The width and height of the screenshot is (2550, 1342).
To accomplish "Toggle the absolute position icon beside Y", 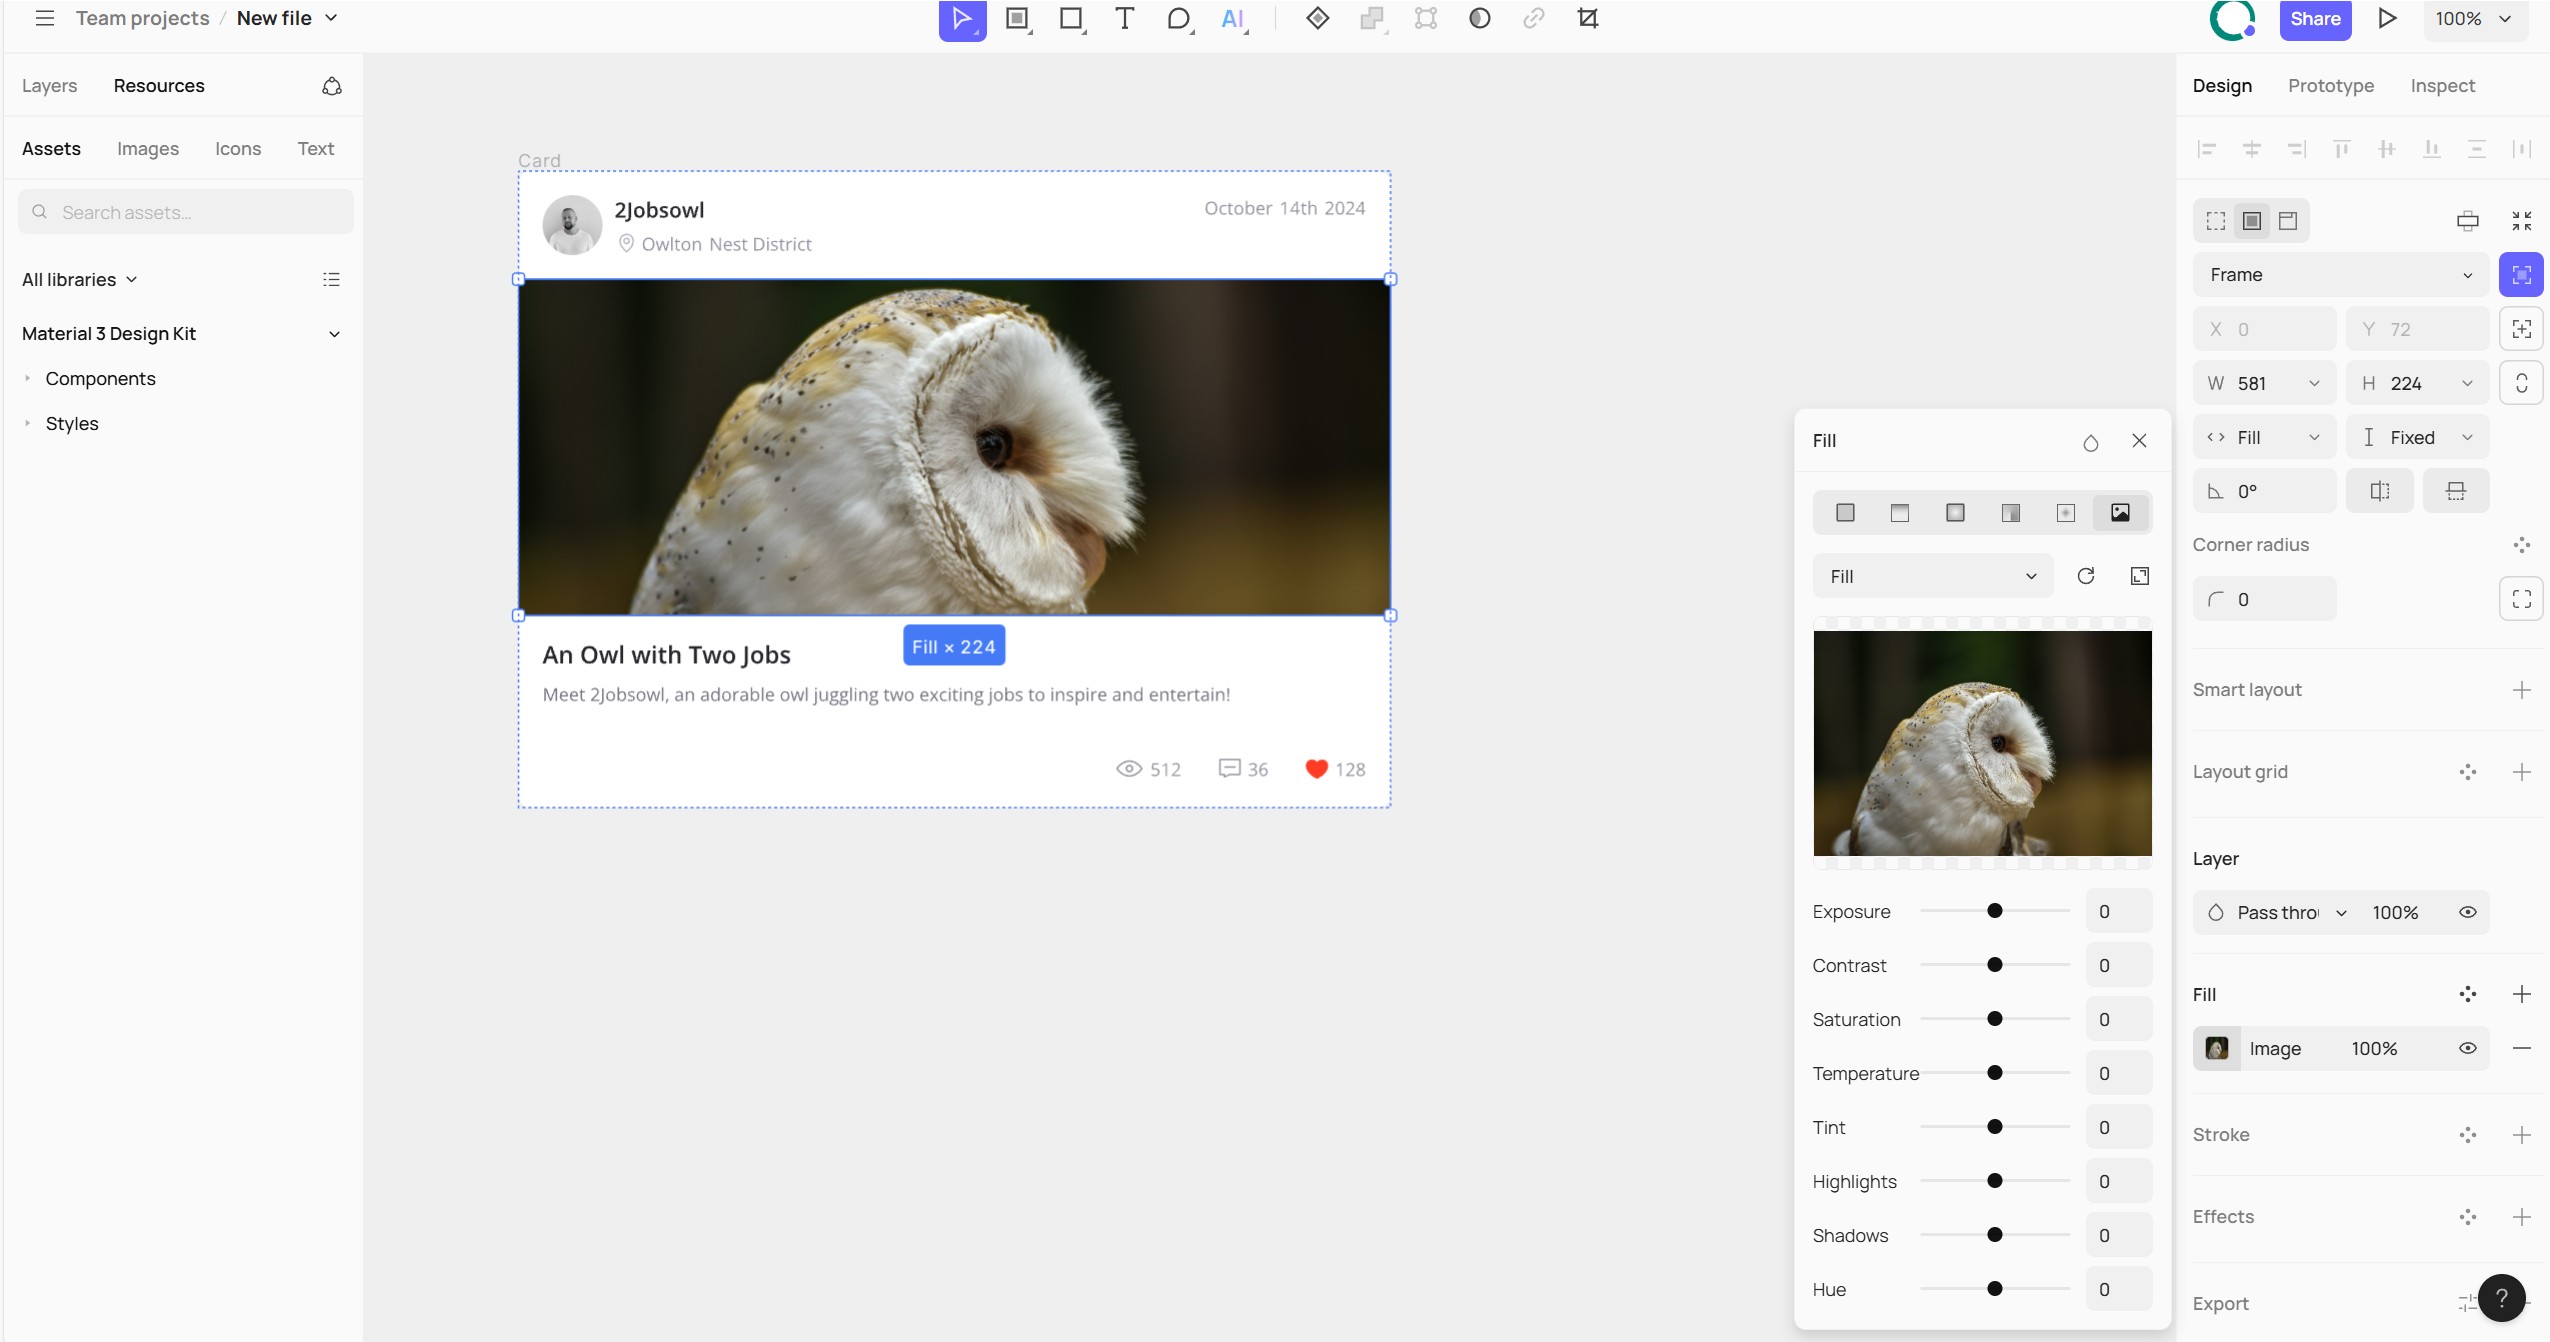I will pos(2521,329).
